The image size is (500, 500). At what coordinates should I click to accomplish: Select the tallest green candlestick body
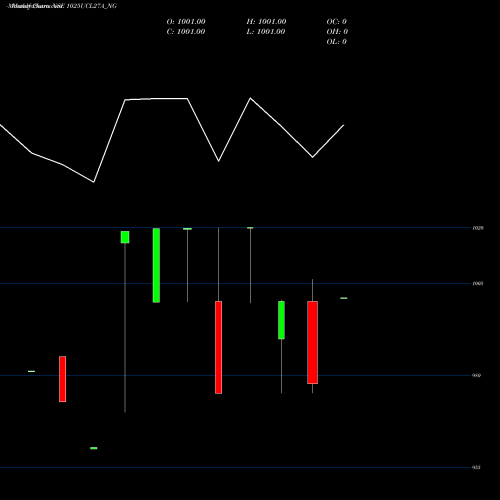pyautogui.click(x=156, y=265)
